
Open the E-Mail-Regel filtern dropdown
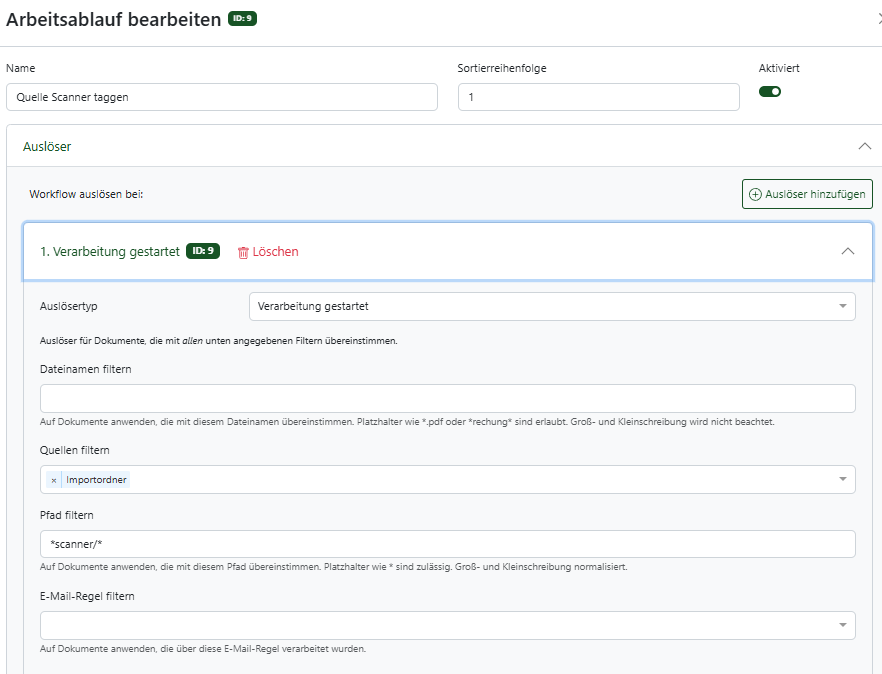tap(448, 626)
